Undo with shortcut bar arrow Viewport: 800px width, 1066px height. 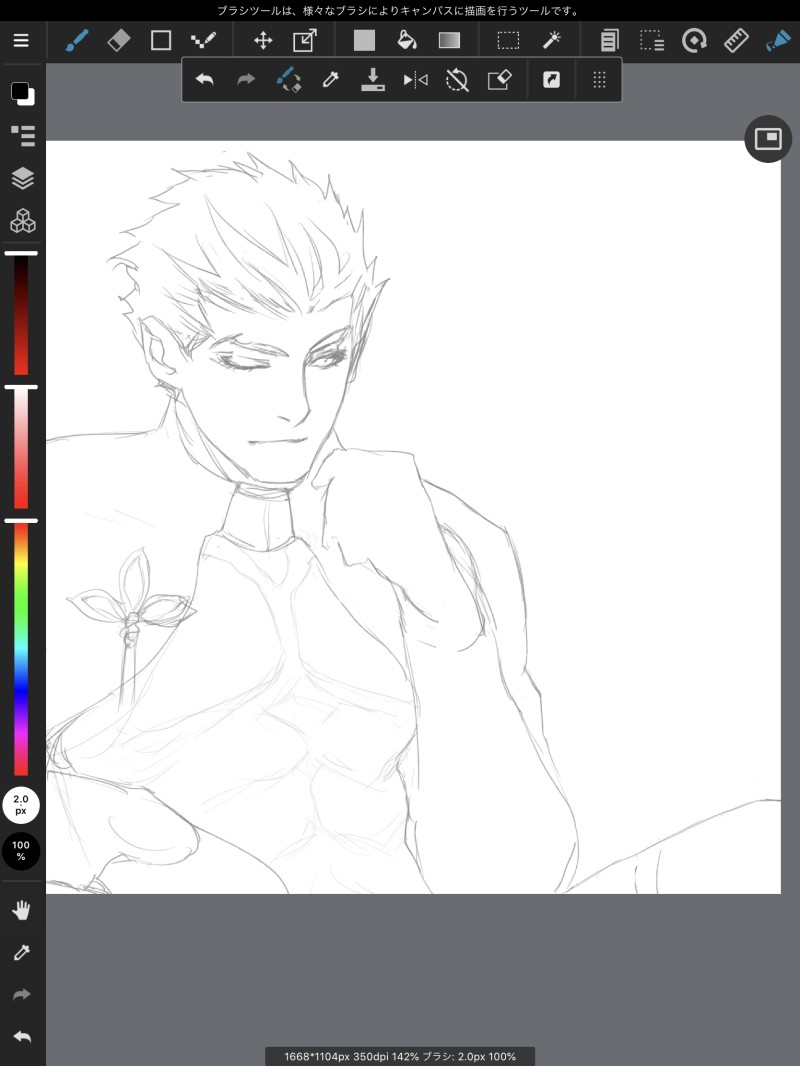205,80
